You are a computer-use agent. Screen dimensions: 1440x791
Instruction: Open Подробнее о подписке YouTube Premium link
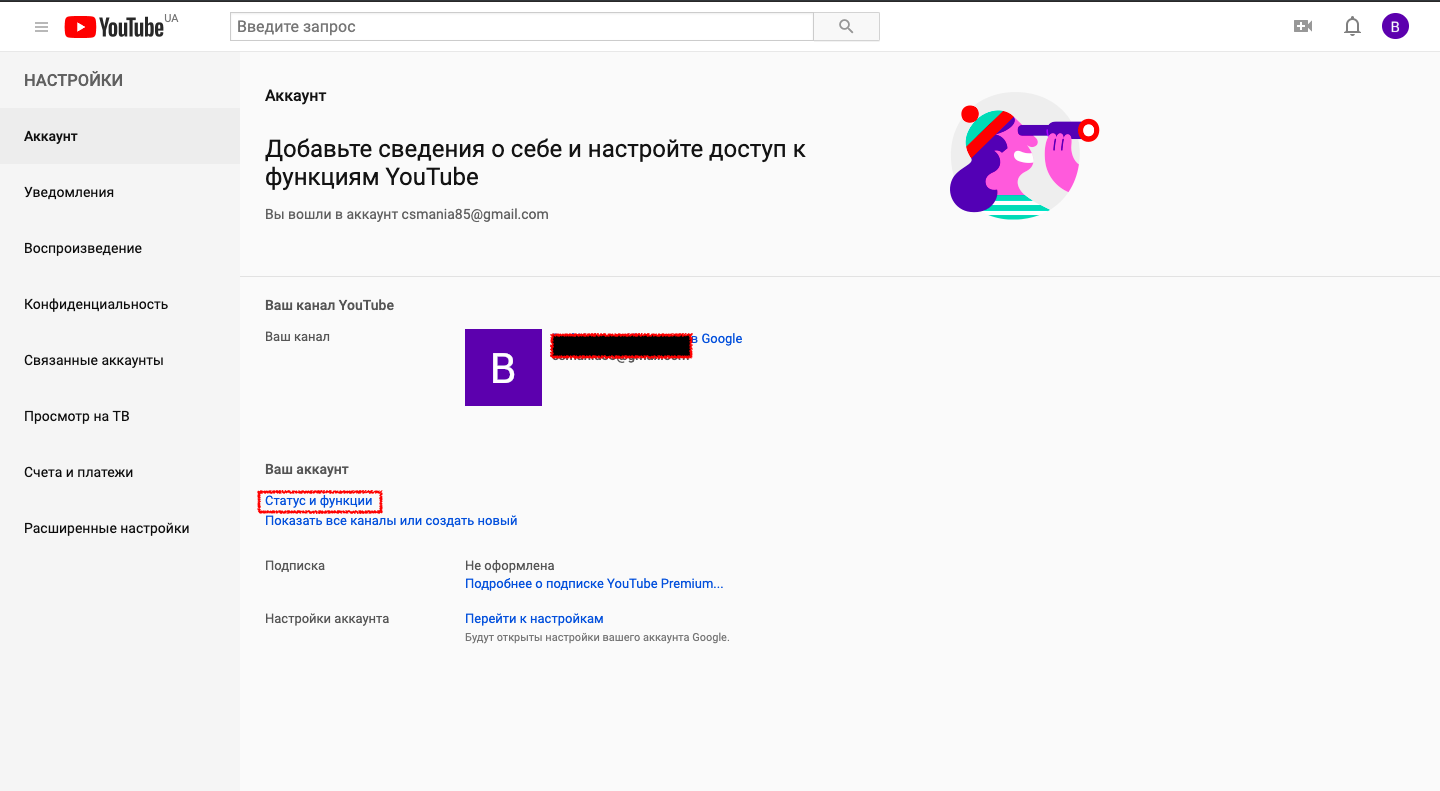[x=594, y=584]
